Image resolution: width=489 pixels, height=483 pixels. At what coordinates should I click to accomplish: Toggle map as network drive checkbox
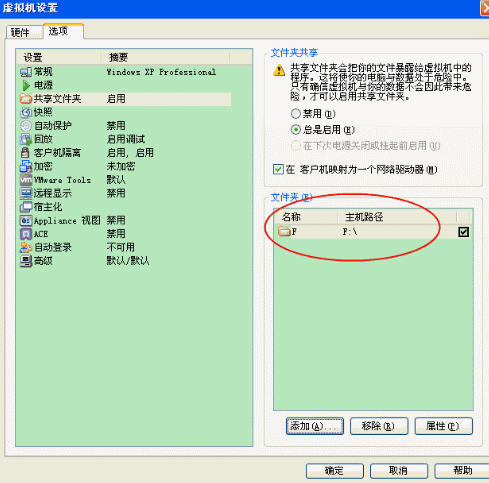pyautogui.click(x=278, y=169)
